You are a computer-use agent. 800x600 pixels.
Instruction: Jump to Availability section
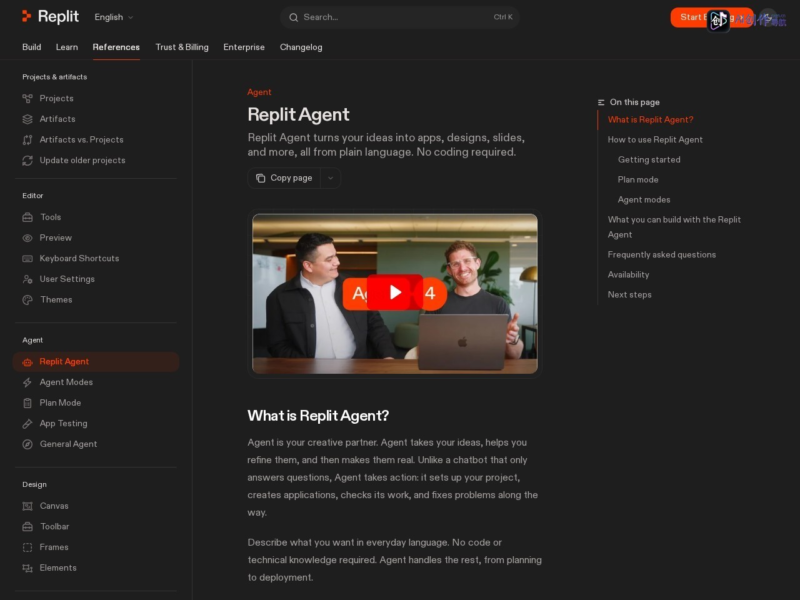628,274
